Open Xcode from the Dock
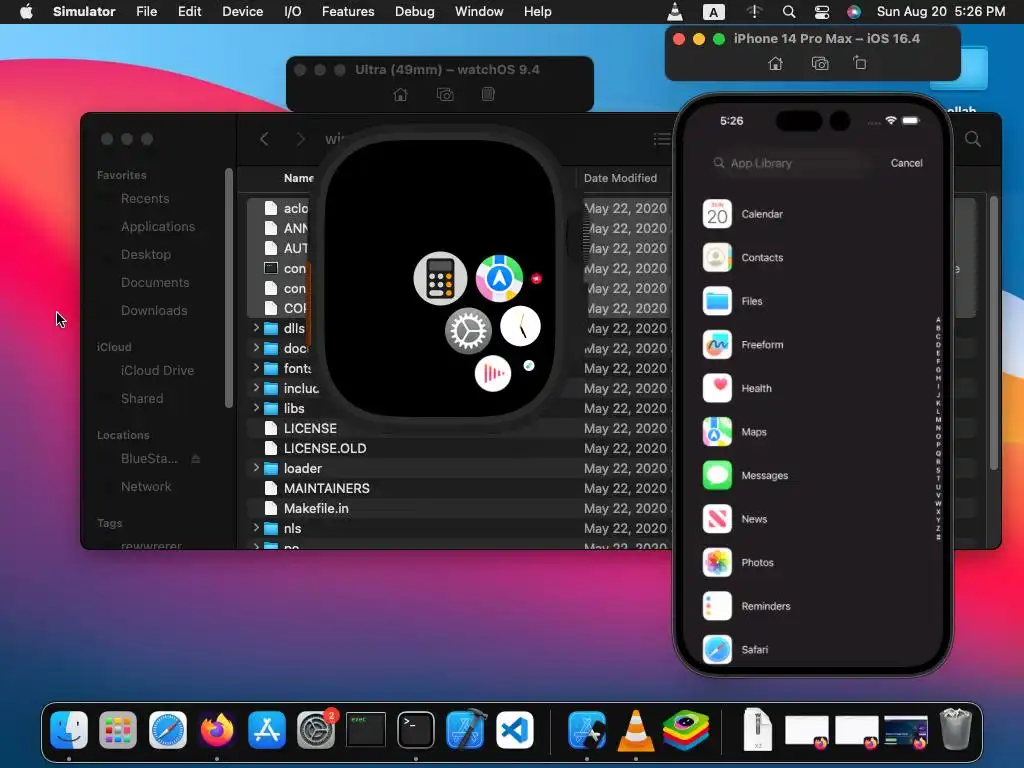1024x768 pixels. 466,729
